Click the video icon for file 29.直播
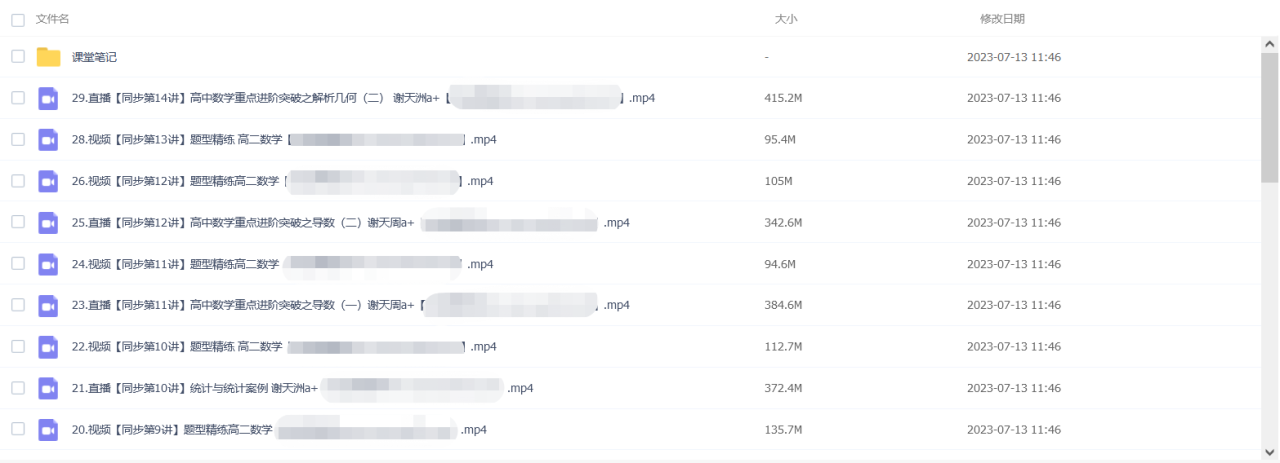This screenshot has width=1280, height=463. (x=48, y=98)
